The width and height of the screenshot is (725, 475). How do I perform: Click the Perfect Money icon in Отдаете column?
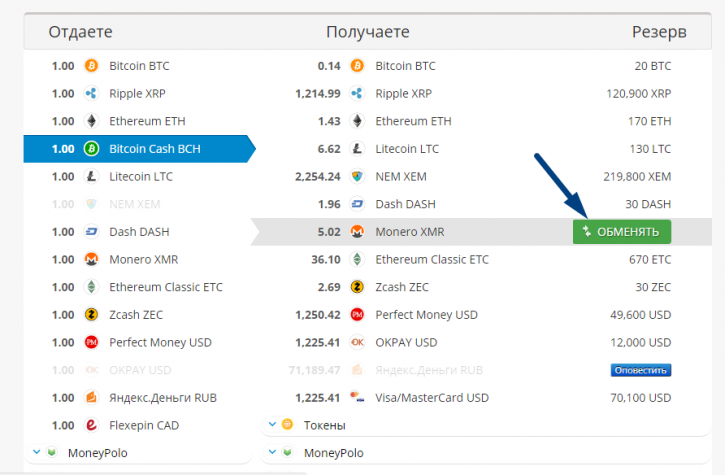(91, 343)
